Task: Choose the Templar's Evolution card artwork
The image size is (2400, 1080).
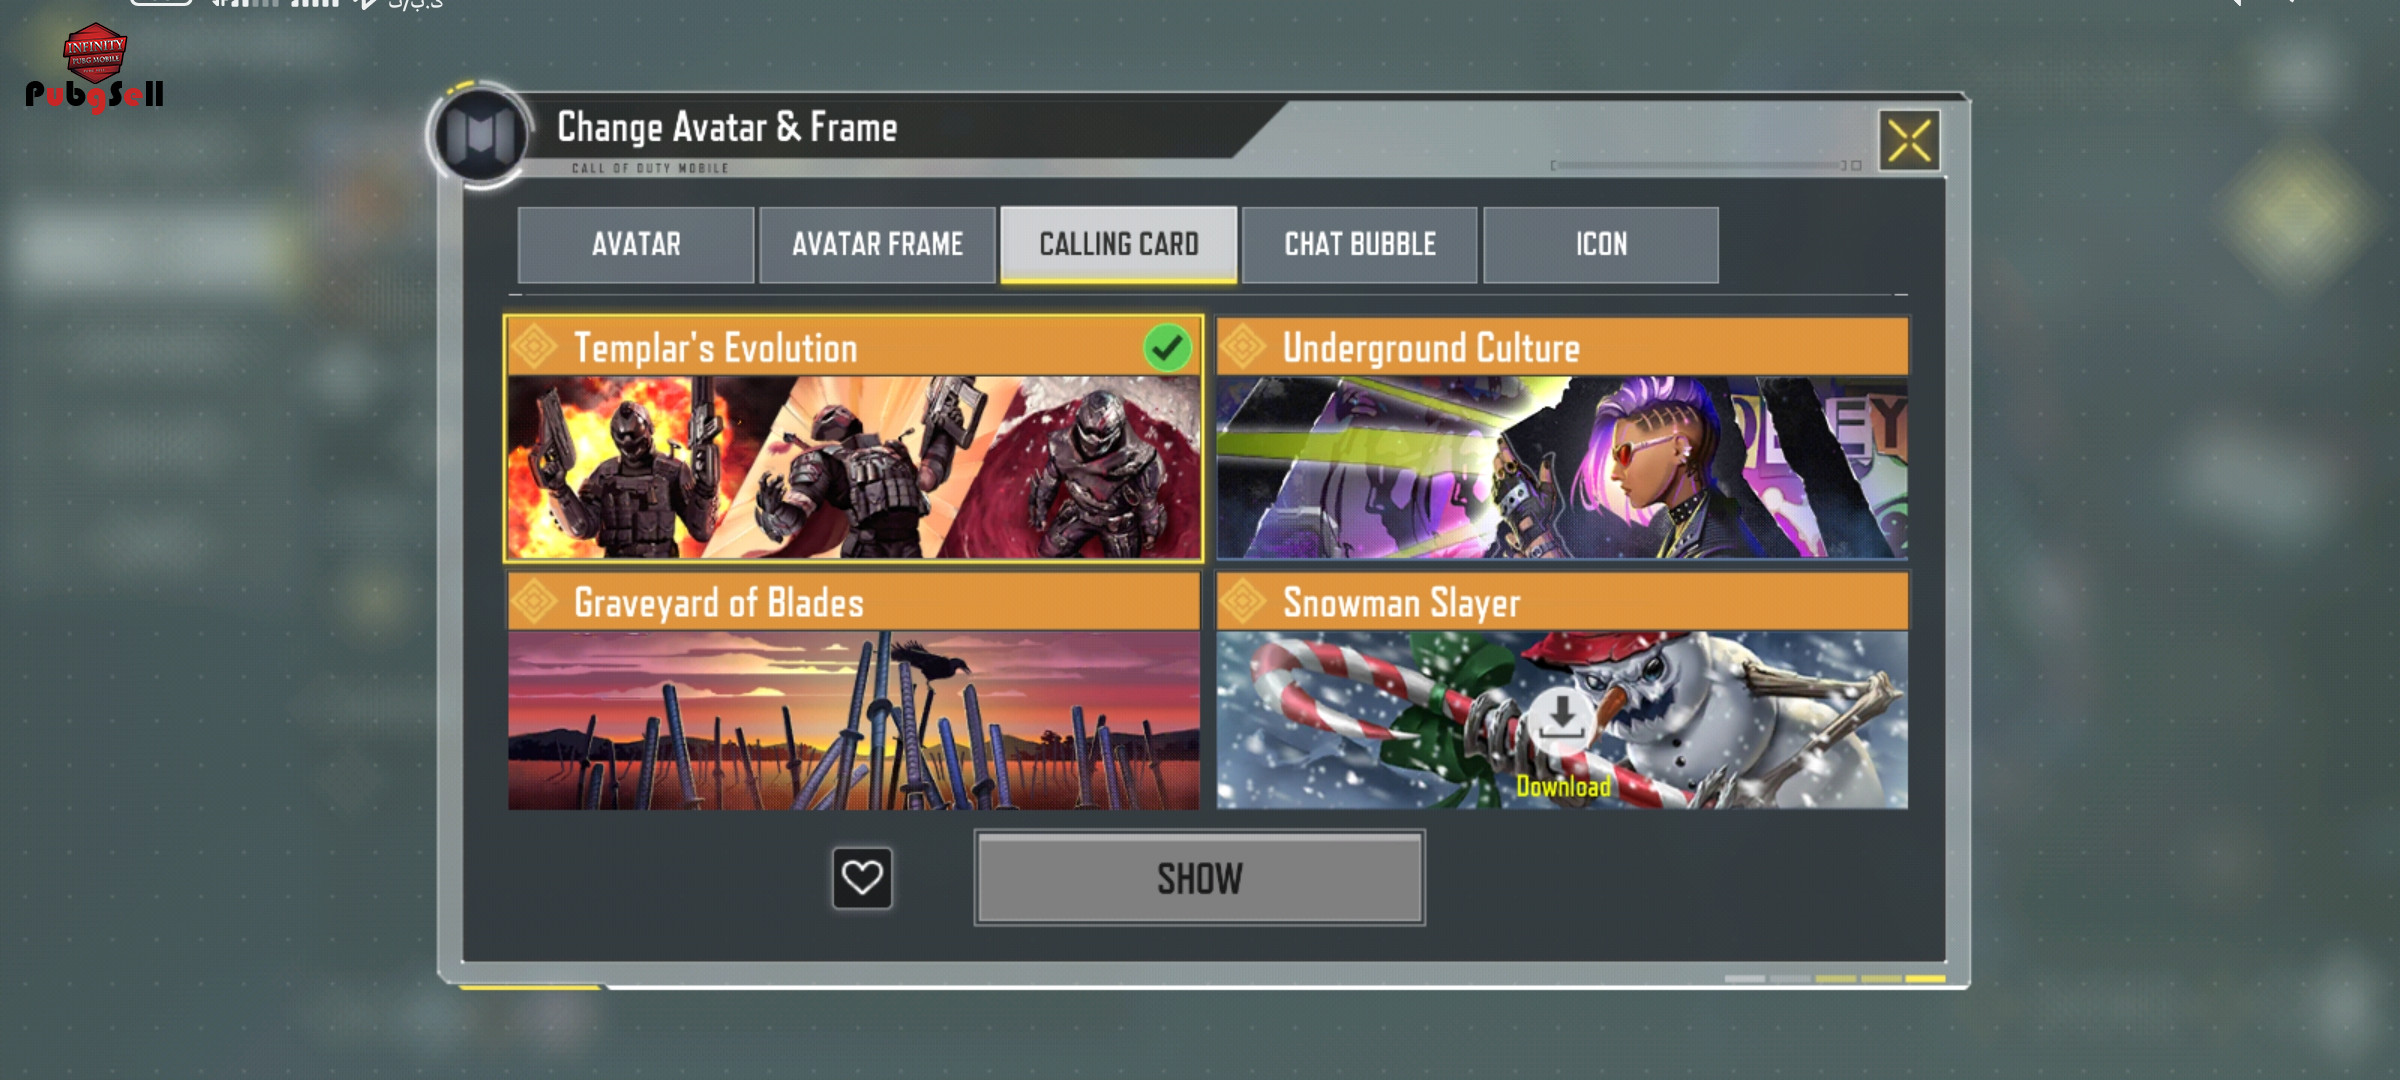Action: 854,467
